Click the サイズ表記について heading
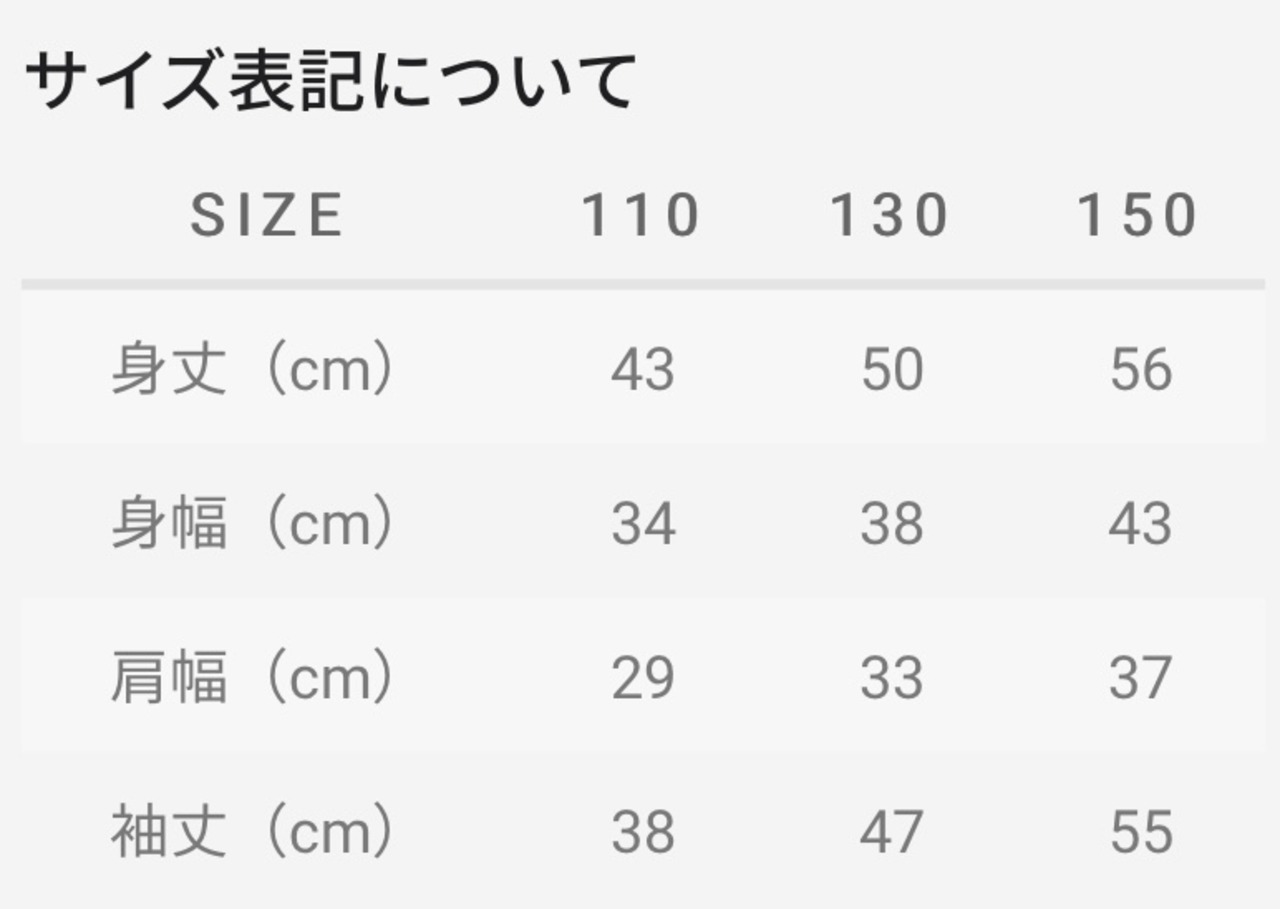The image size is (1280, 909). tap(330, 81)
